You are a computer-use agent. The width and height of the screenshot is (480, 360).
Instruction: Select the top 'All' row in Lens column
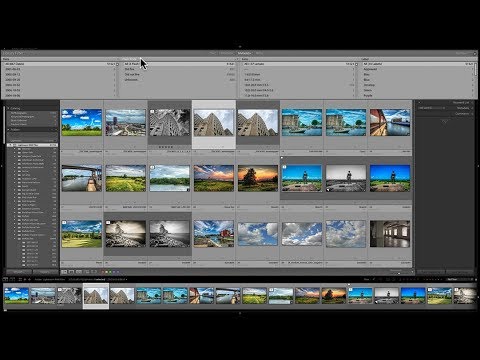pos(298,64)
